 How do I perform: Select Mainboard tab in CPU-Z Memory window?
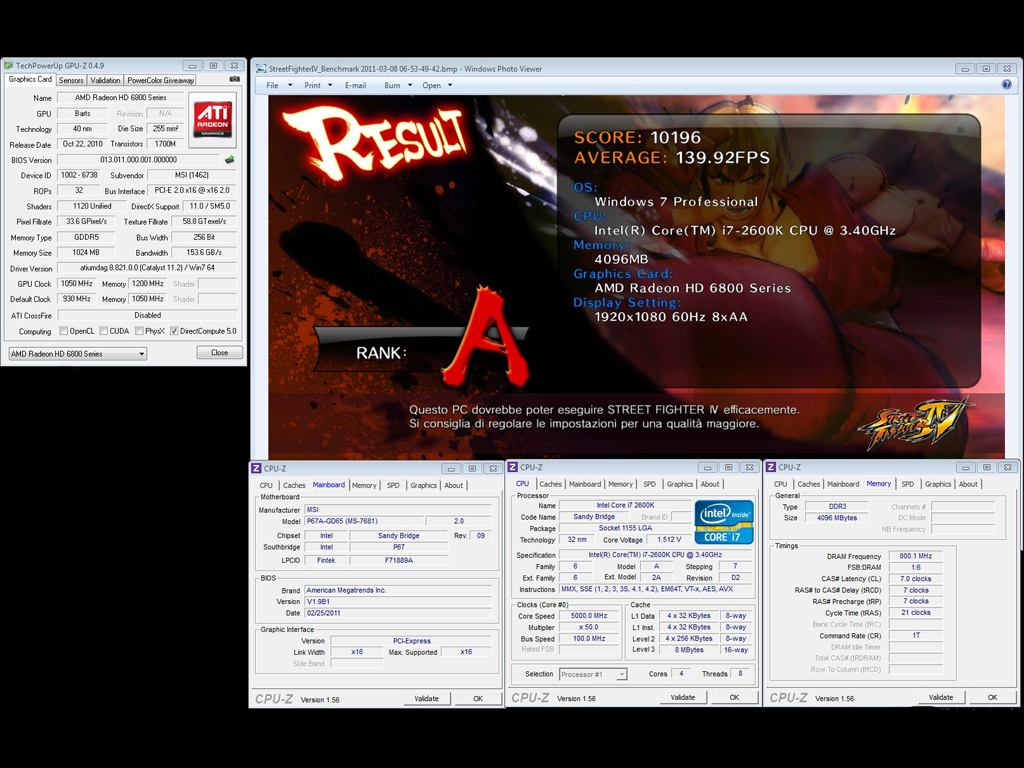tap(843, 485)
